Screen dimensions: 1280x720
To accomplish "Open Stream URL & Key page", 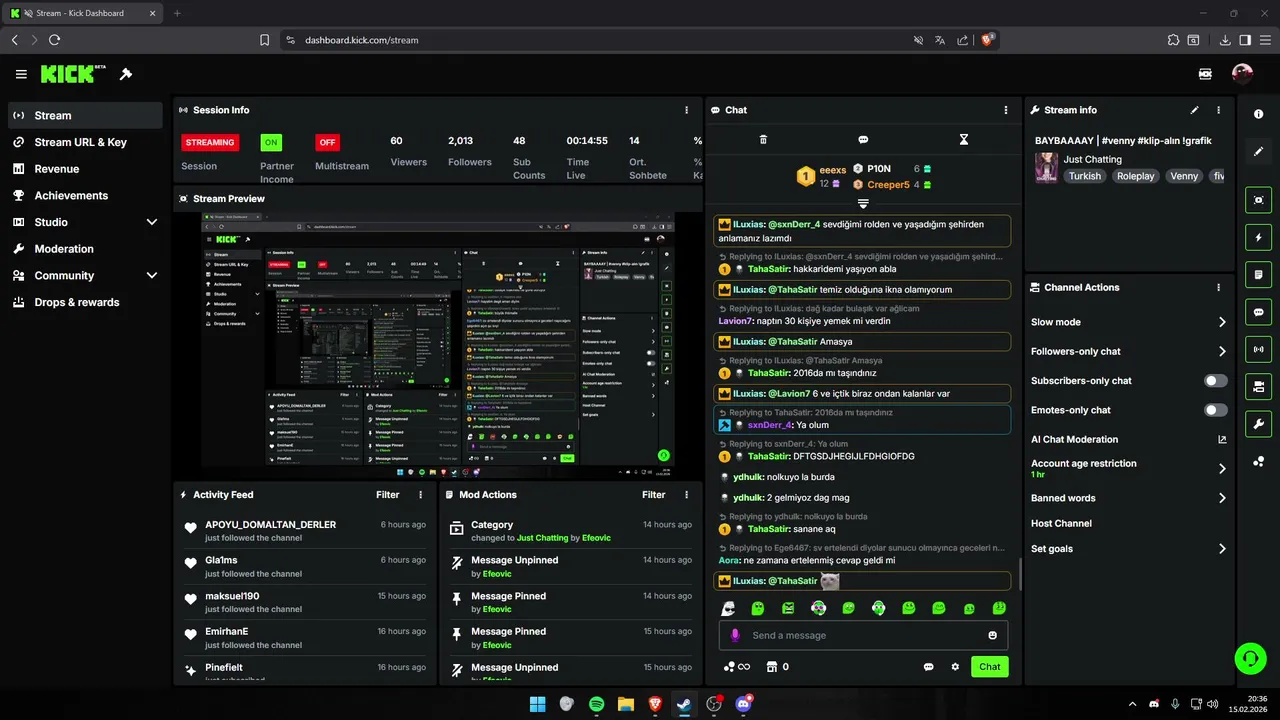I will [x=85, y=142].
